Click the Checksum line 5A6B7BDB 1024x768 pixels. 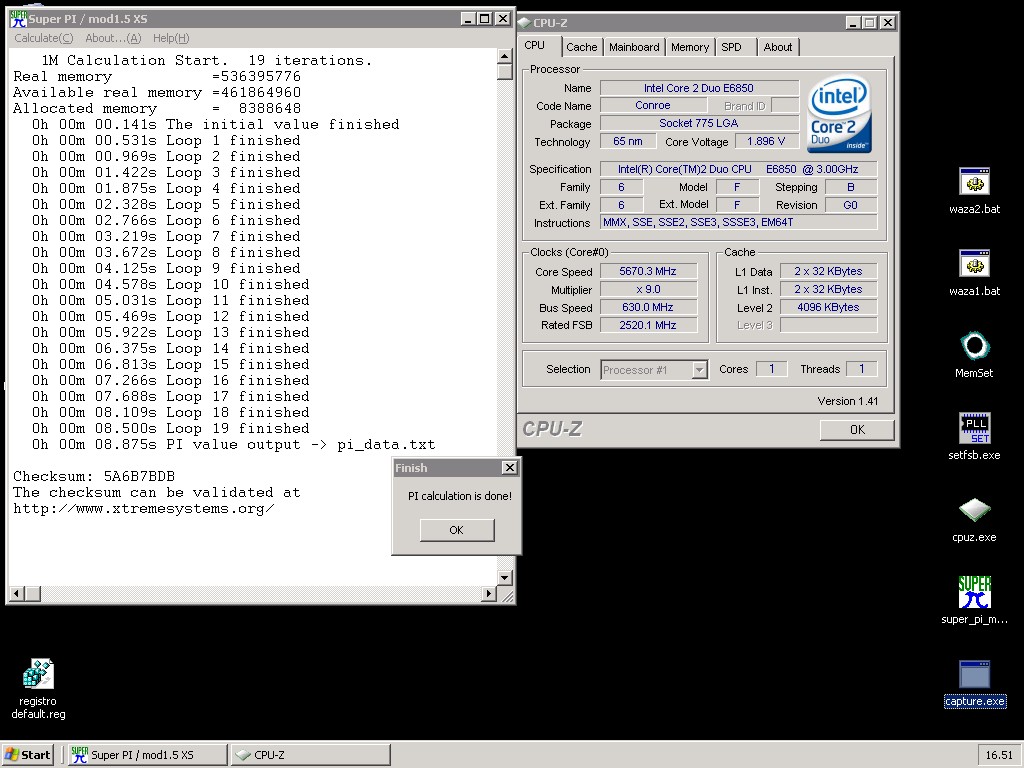94,476
